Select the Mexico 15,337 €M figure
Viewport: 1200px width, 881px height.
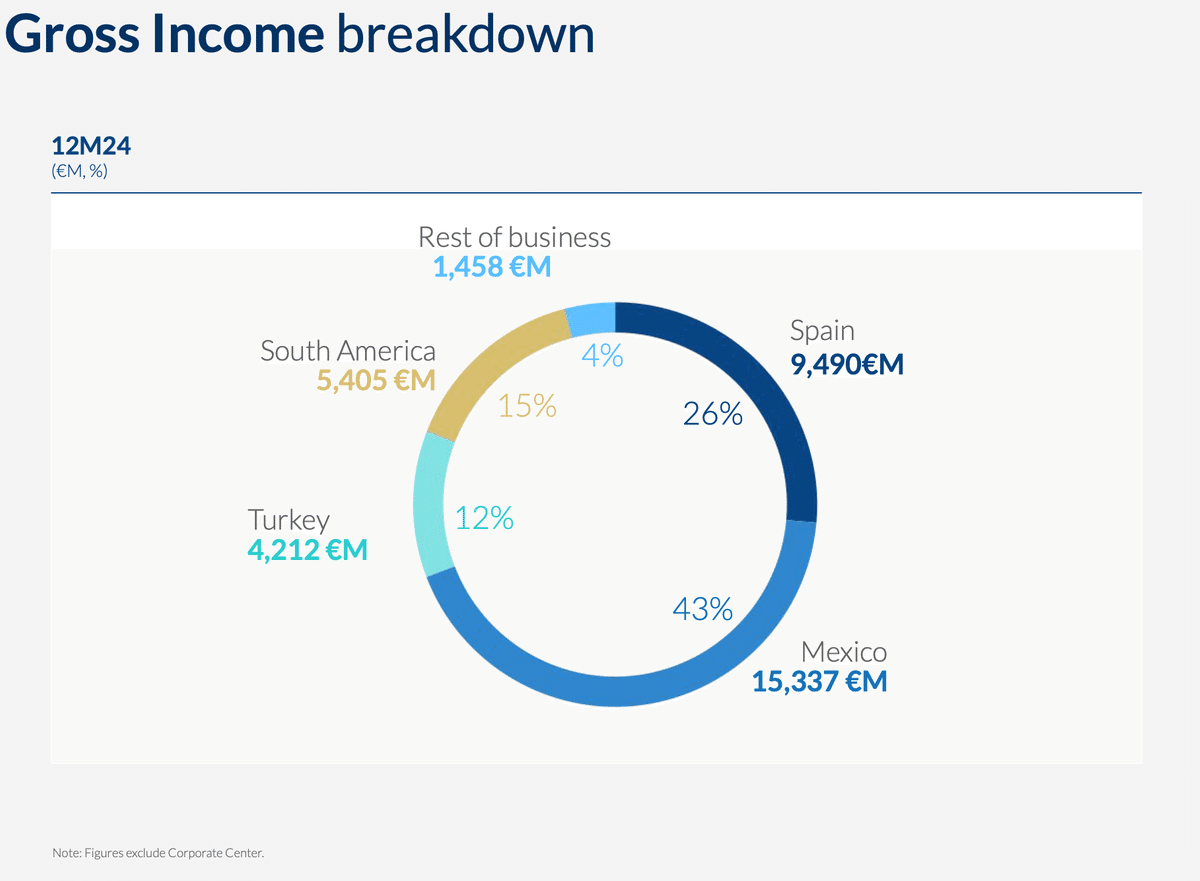coord(819,682)
